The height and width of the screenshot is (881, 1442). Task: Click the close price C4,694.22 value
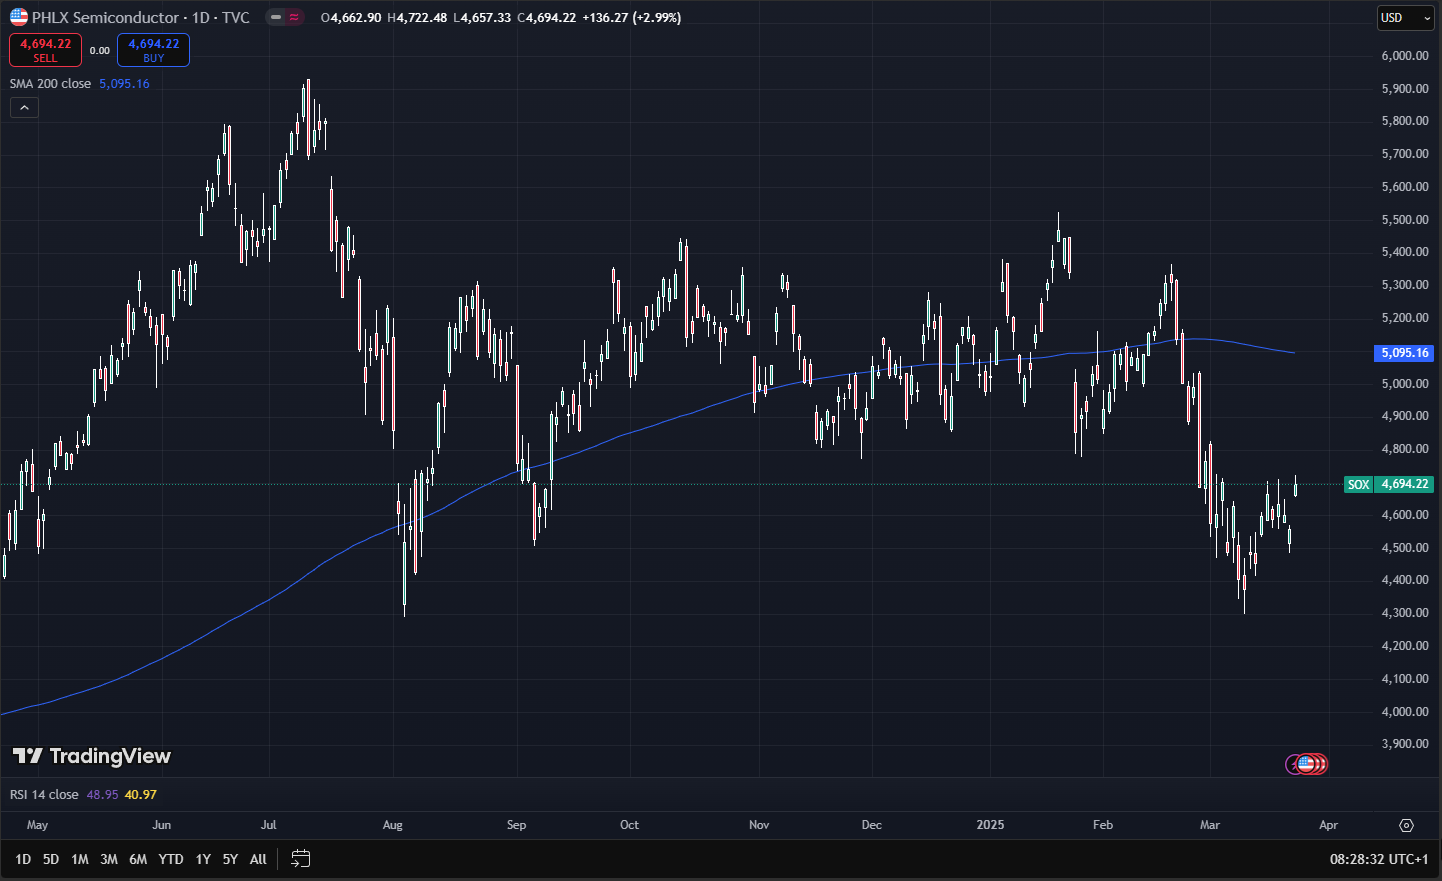tap(547, 18)
